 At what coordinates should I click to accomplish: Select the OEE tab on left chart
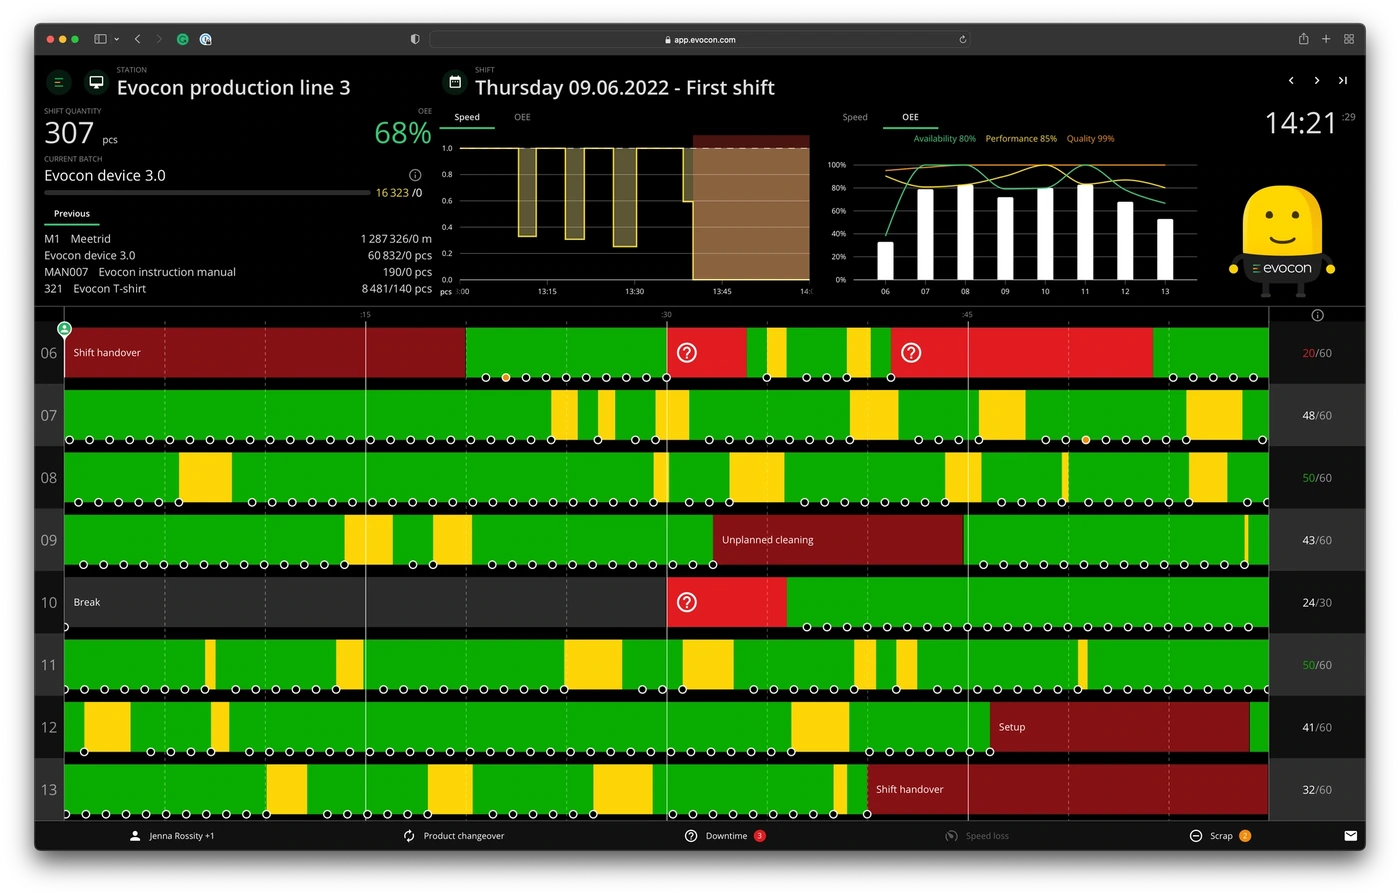pyautogui.click(x=522, y=117)
